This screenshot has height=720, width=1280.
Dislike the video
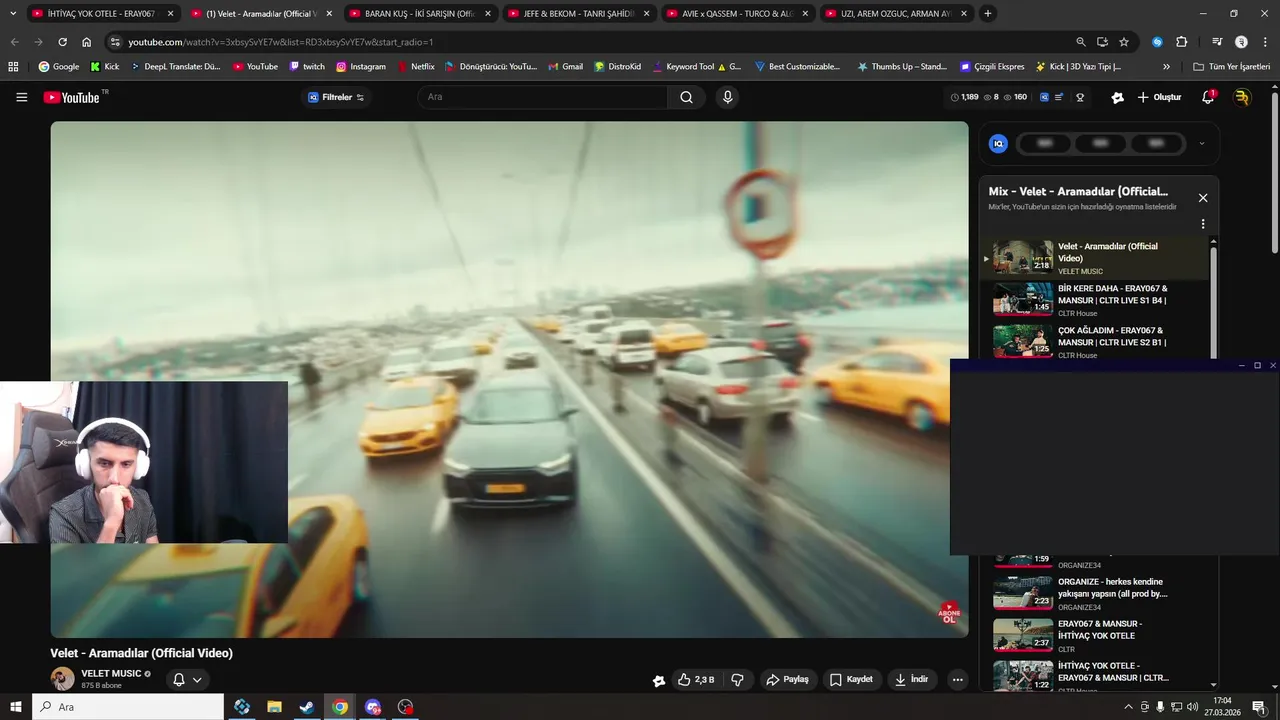click(x=737, y=679)
